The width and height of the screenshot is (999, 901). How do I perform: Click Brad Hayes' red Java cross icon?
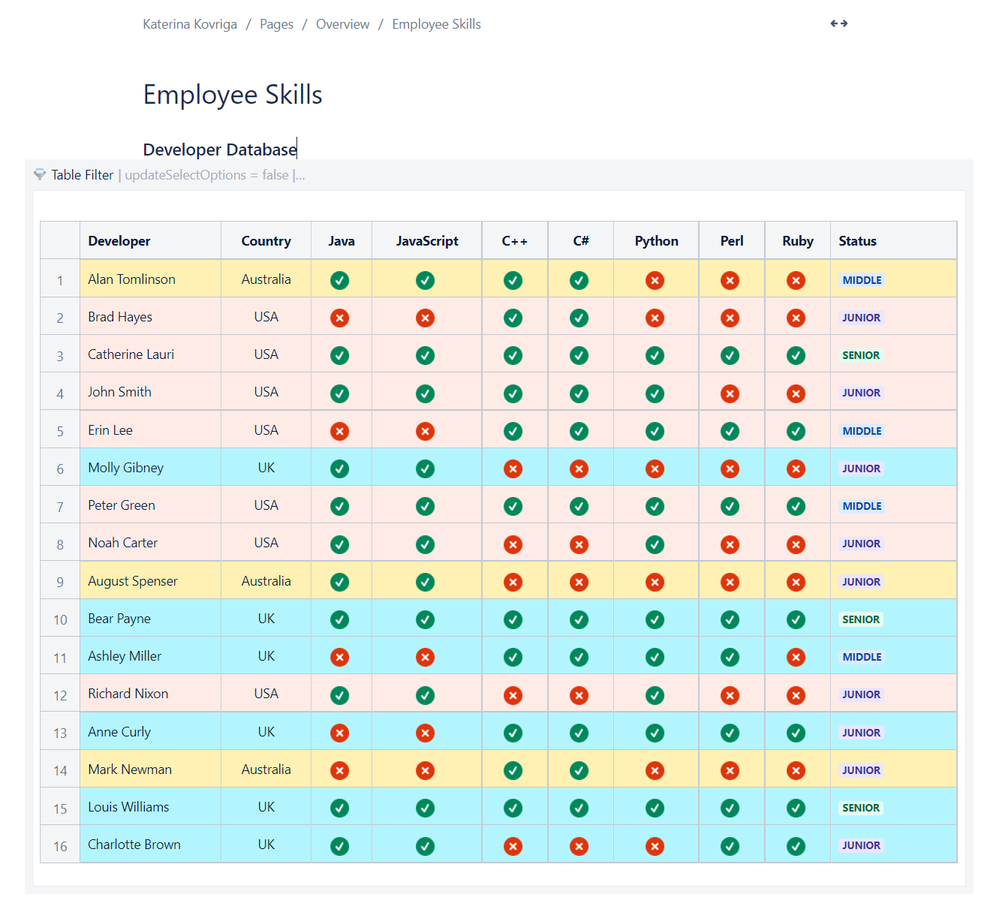(x=340, y=318)
